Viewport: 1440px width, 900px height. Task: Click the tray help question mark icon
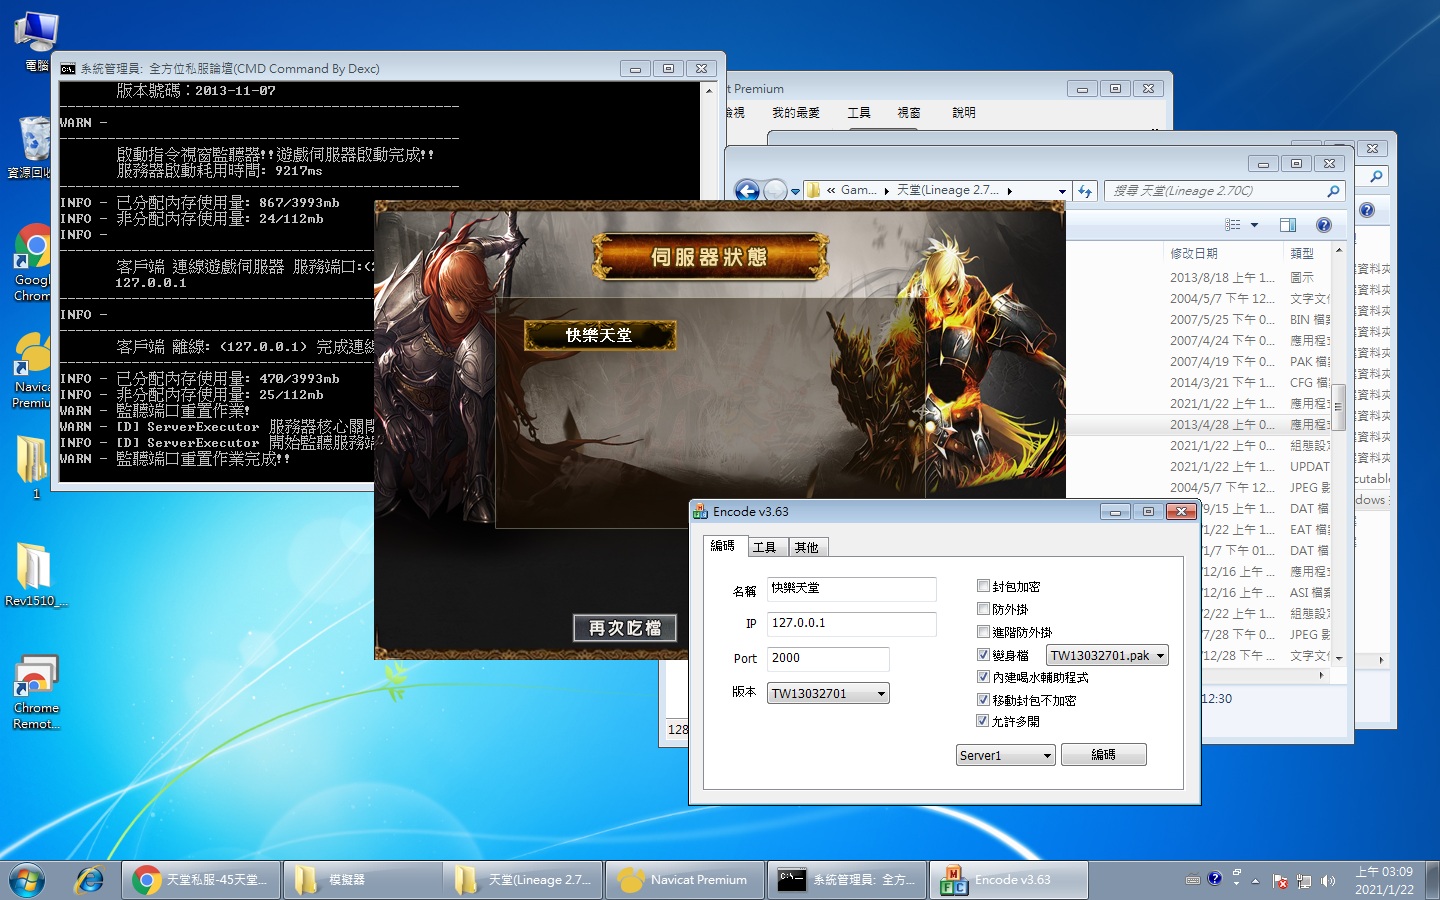click(1214, 879)
